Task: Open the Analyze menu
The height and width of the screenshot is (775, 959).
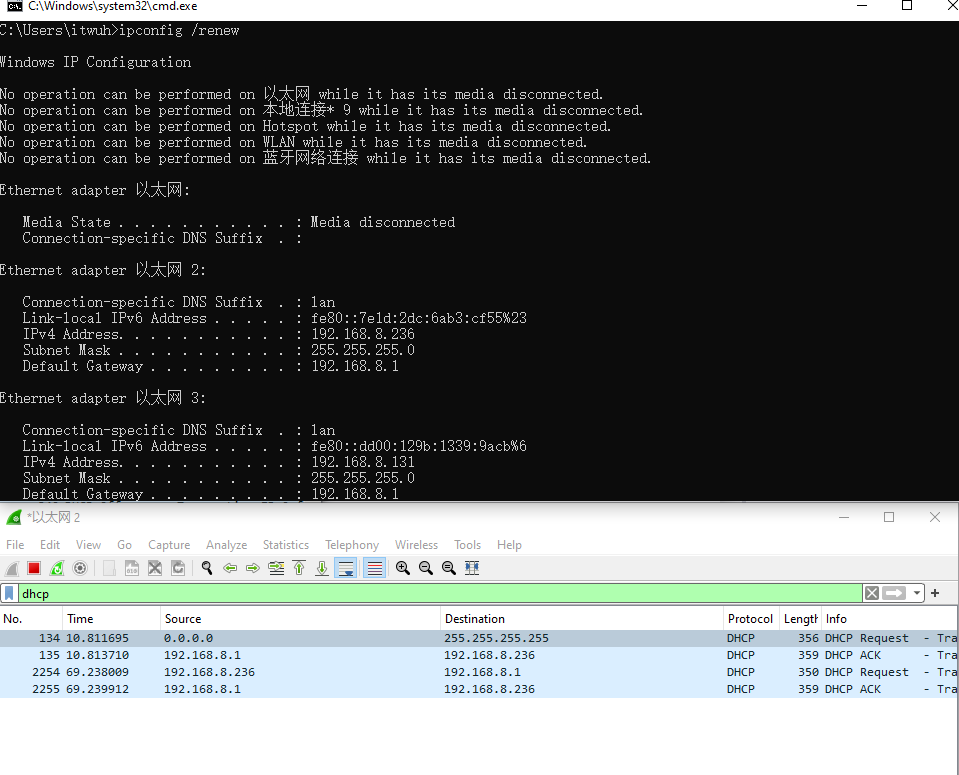Action: tap(226, 545)
